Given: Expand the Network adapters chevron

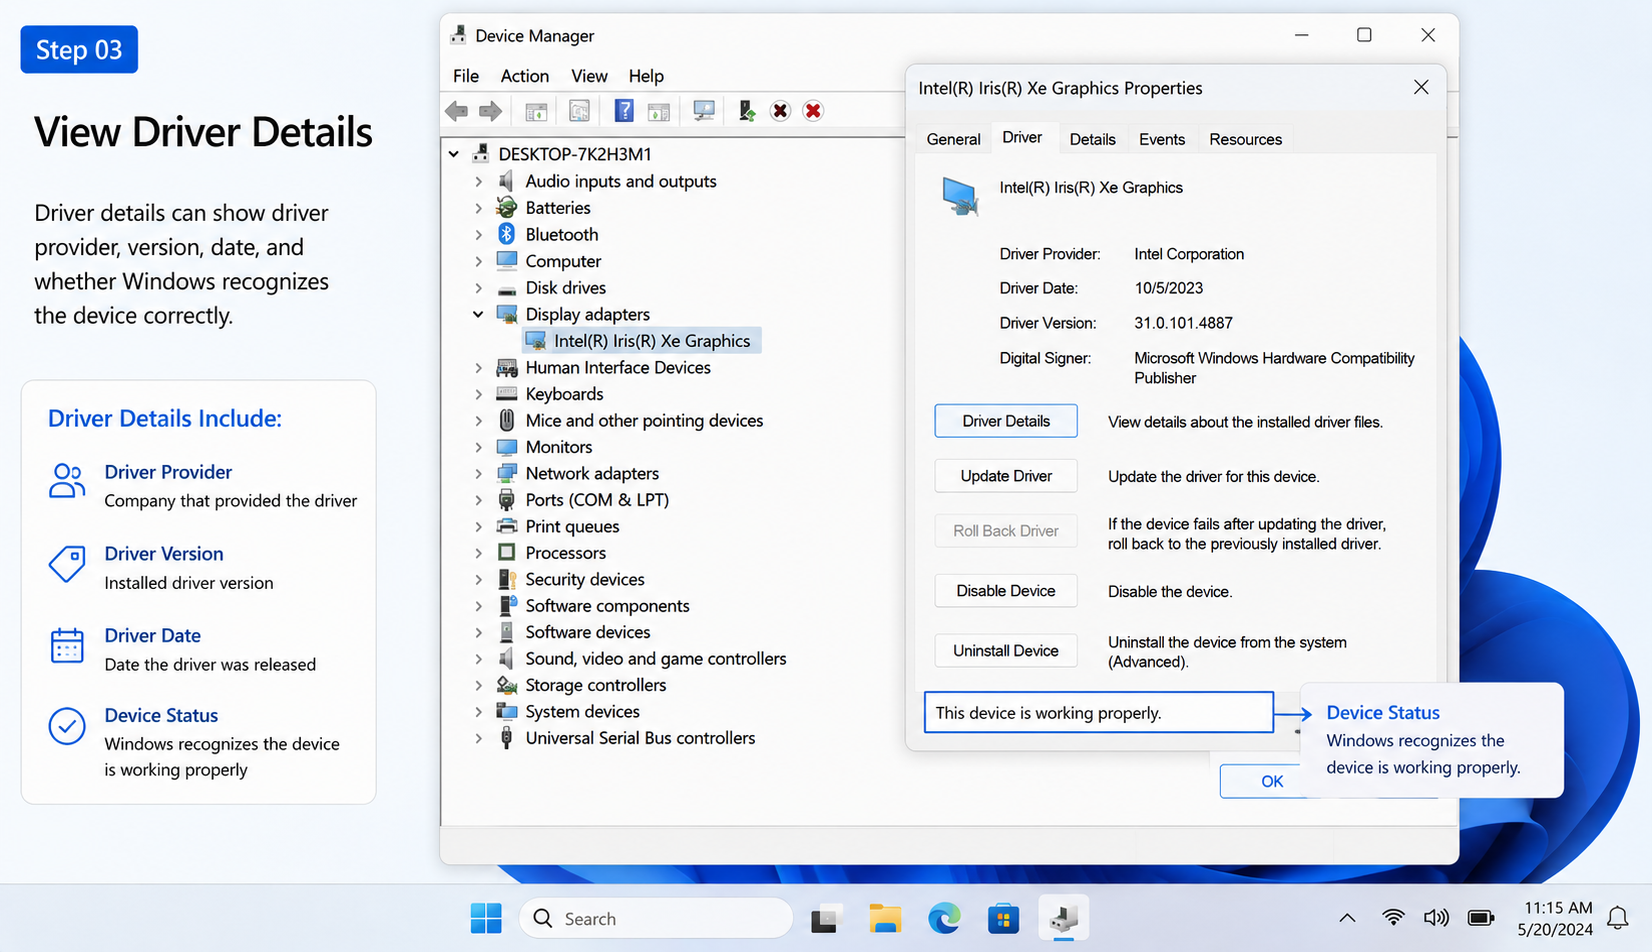Looking at the screenshot, I should pos(478,474).
